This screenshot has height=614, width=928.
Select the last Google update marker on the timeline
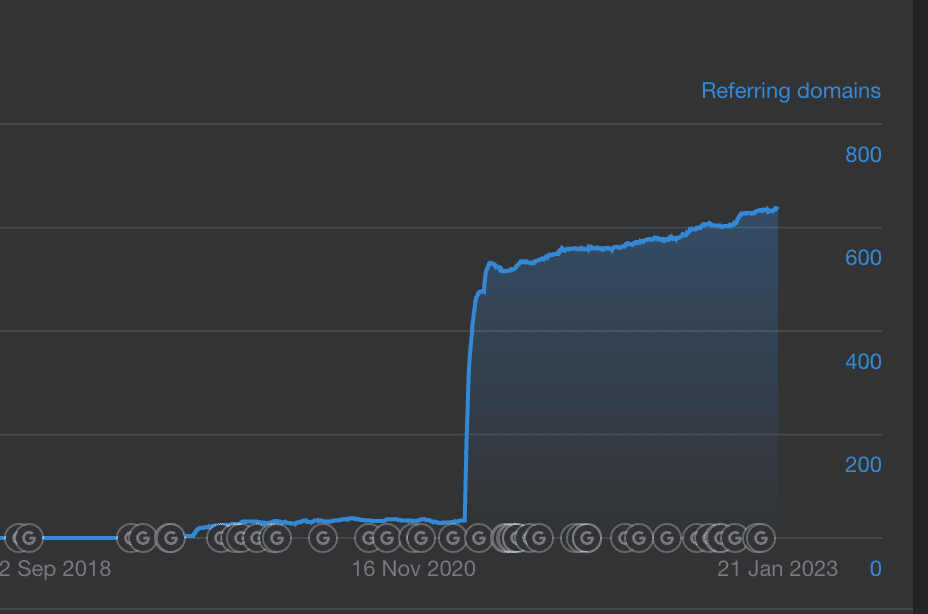(x=761, y=538)
